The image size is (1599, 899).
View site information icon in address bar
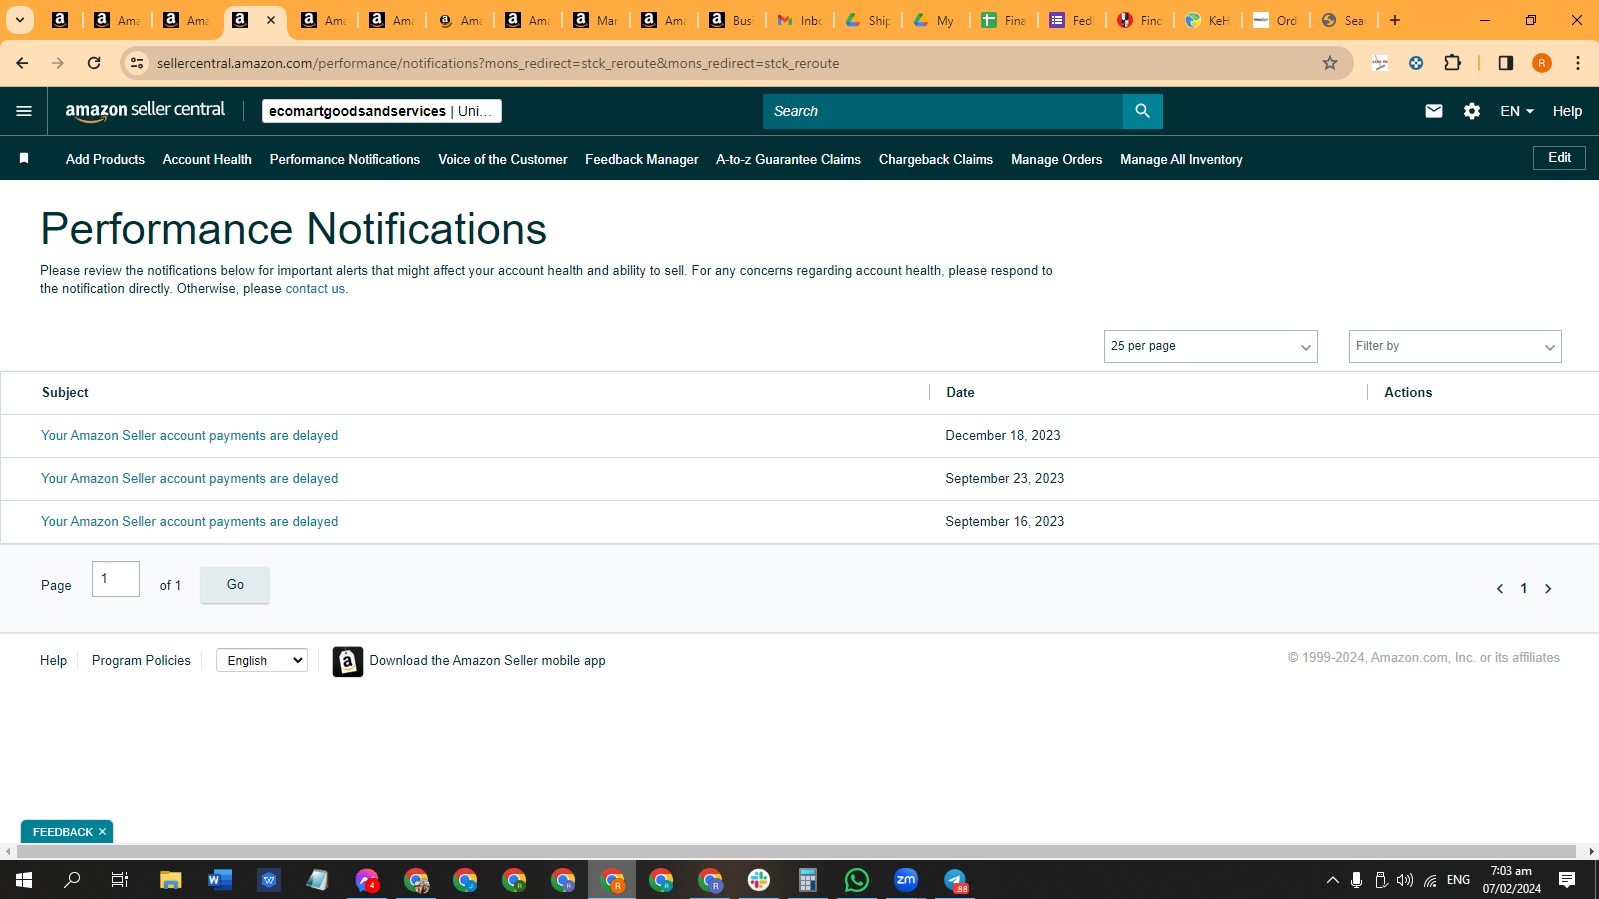coord(137,63)
